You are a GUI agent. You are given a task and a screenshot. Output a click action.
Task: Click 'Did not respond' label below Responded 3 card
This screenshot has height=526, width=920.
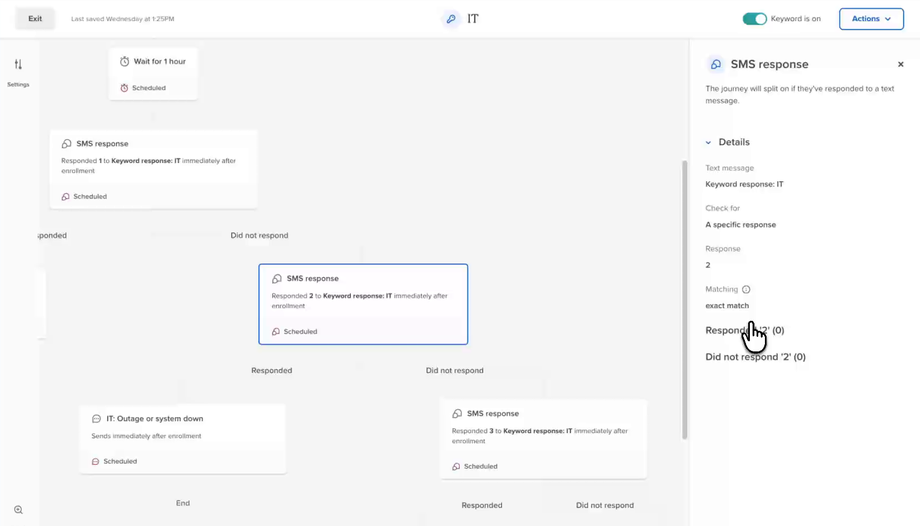(605, 505)
